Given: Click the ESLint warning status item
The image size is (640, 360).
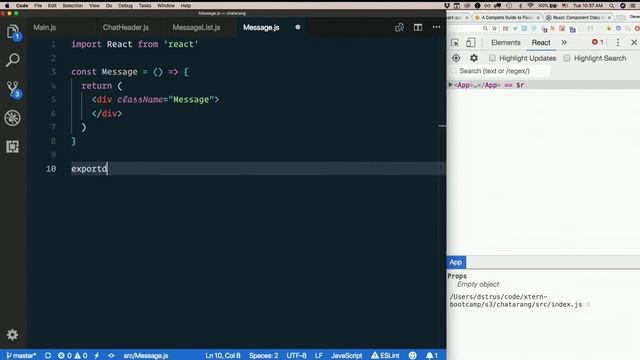Looking at the screenshot, I should (385, 356).
